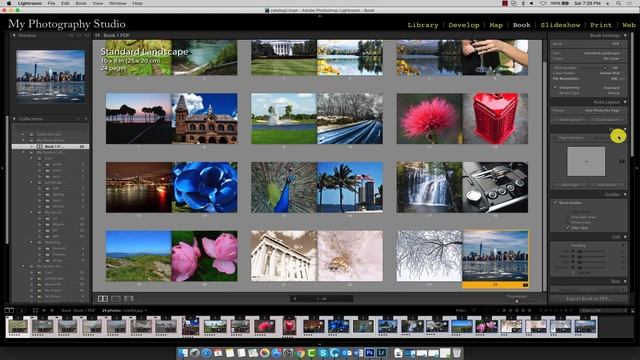Select the Book 1 PDF collection row
Viewport: 640px width, 360px height.
(51, 146)
